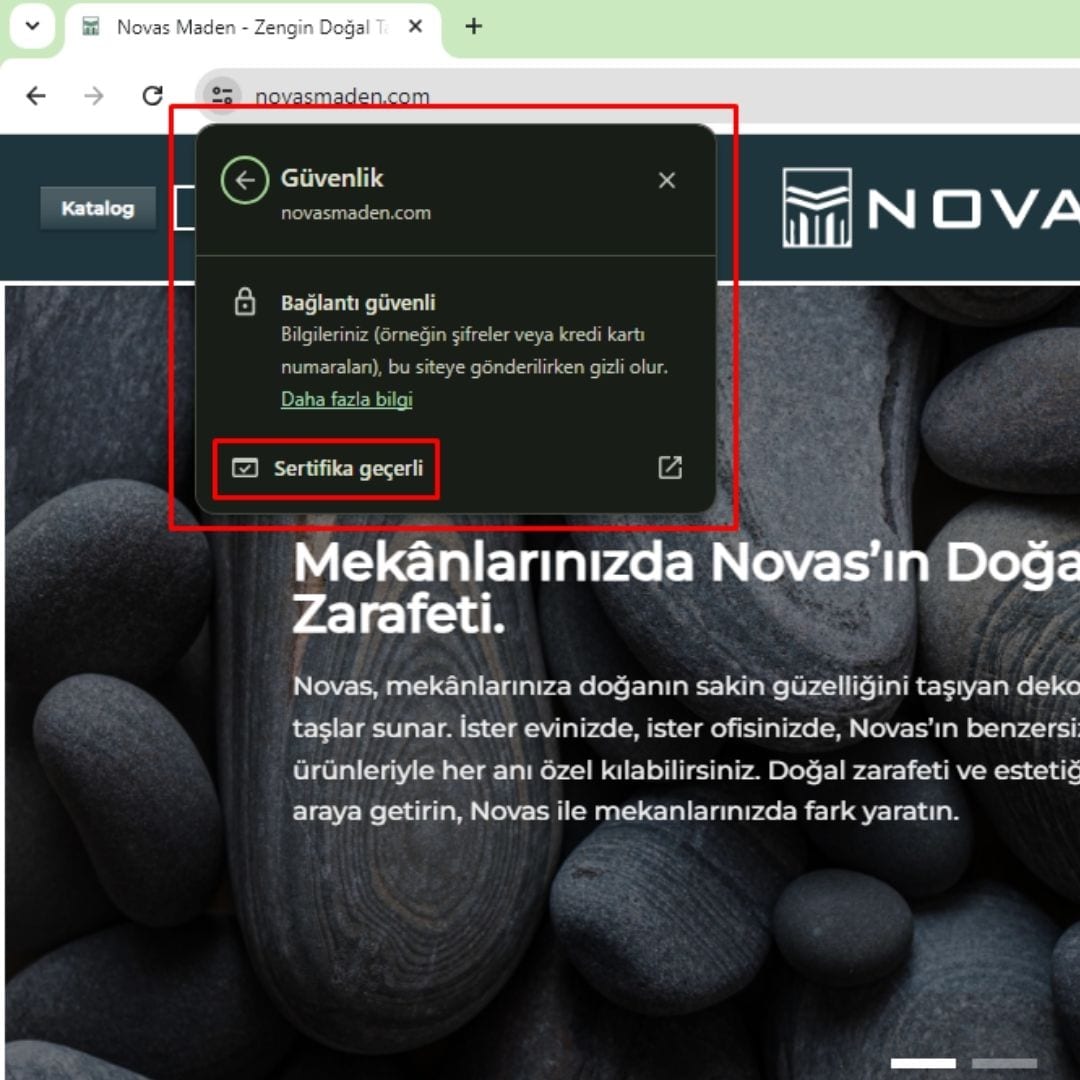
Task: Open the Katalog button
Action: (98, 208)
